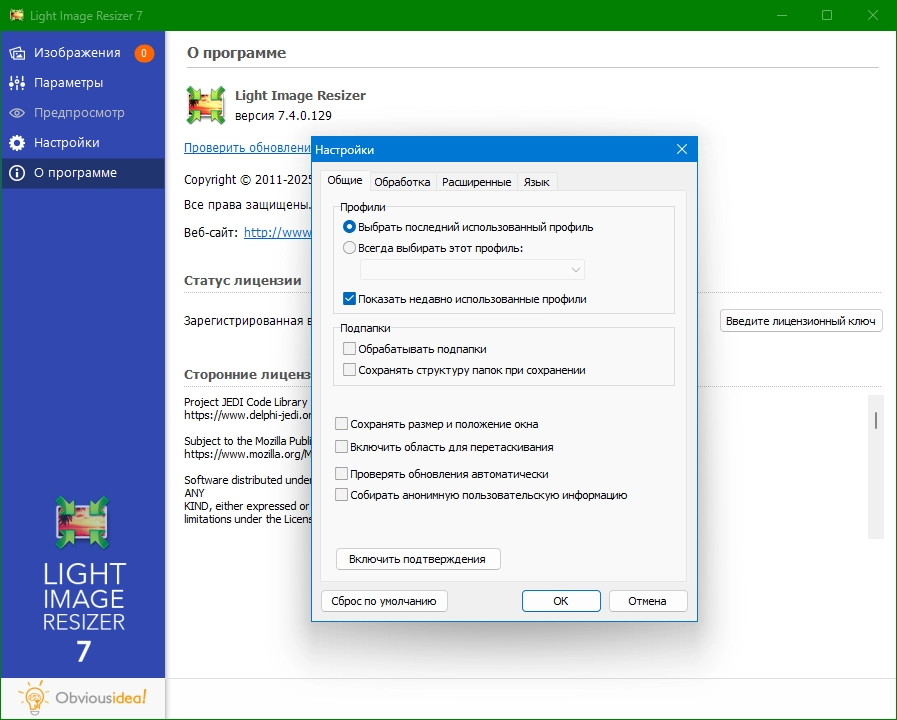Click the О программе info icon

[17, 173]
